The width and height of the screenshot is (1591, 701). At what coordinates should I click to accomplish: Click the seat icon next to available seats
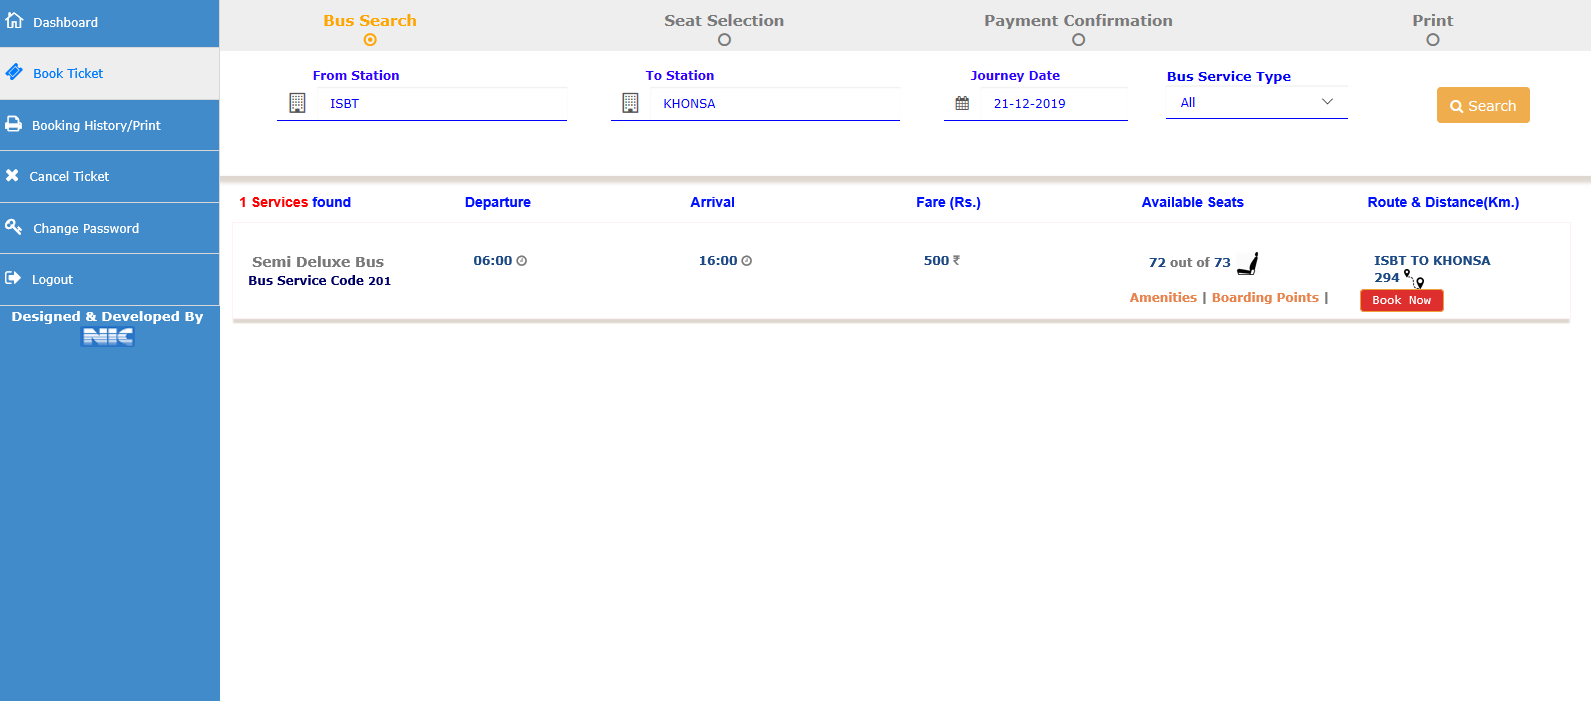(x=1247, y=263)
